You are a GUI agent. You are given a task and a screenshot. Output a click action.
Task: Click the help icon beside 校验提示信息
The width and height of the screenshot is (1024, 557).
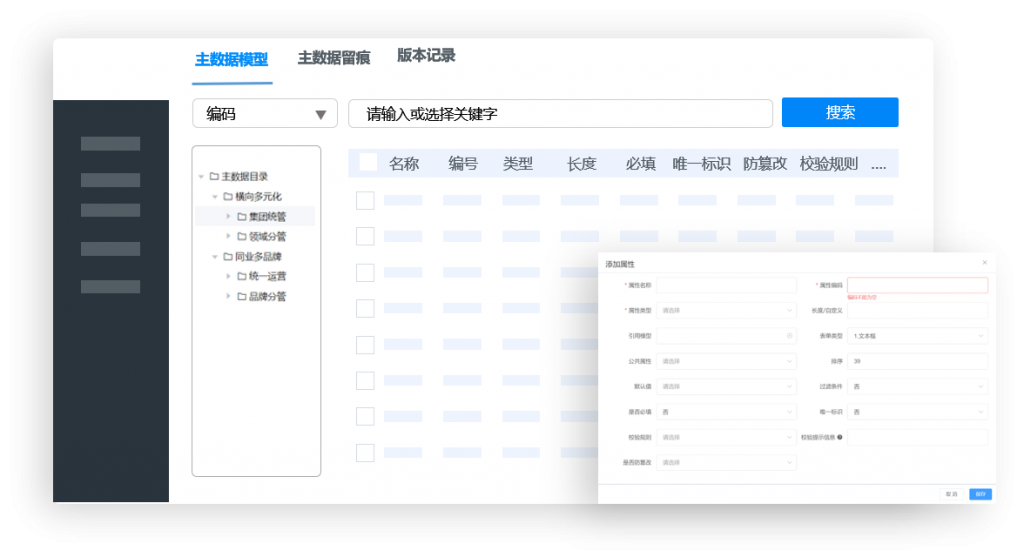pos(839,437)
